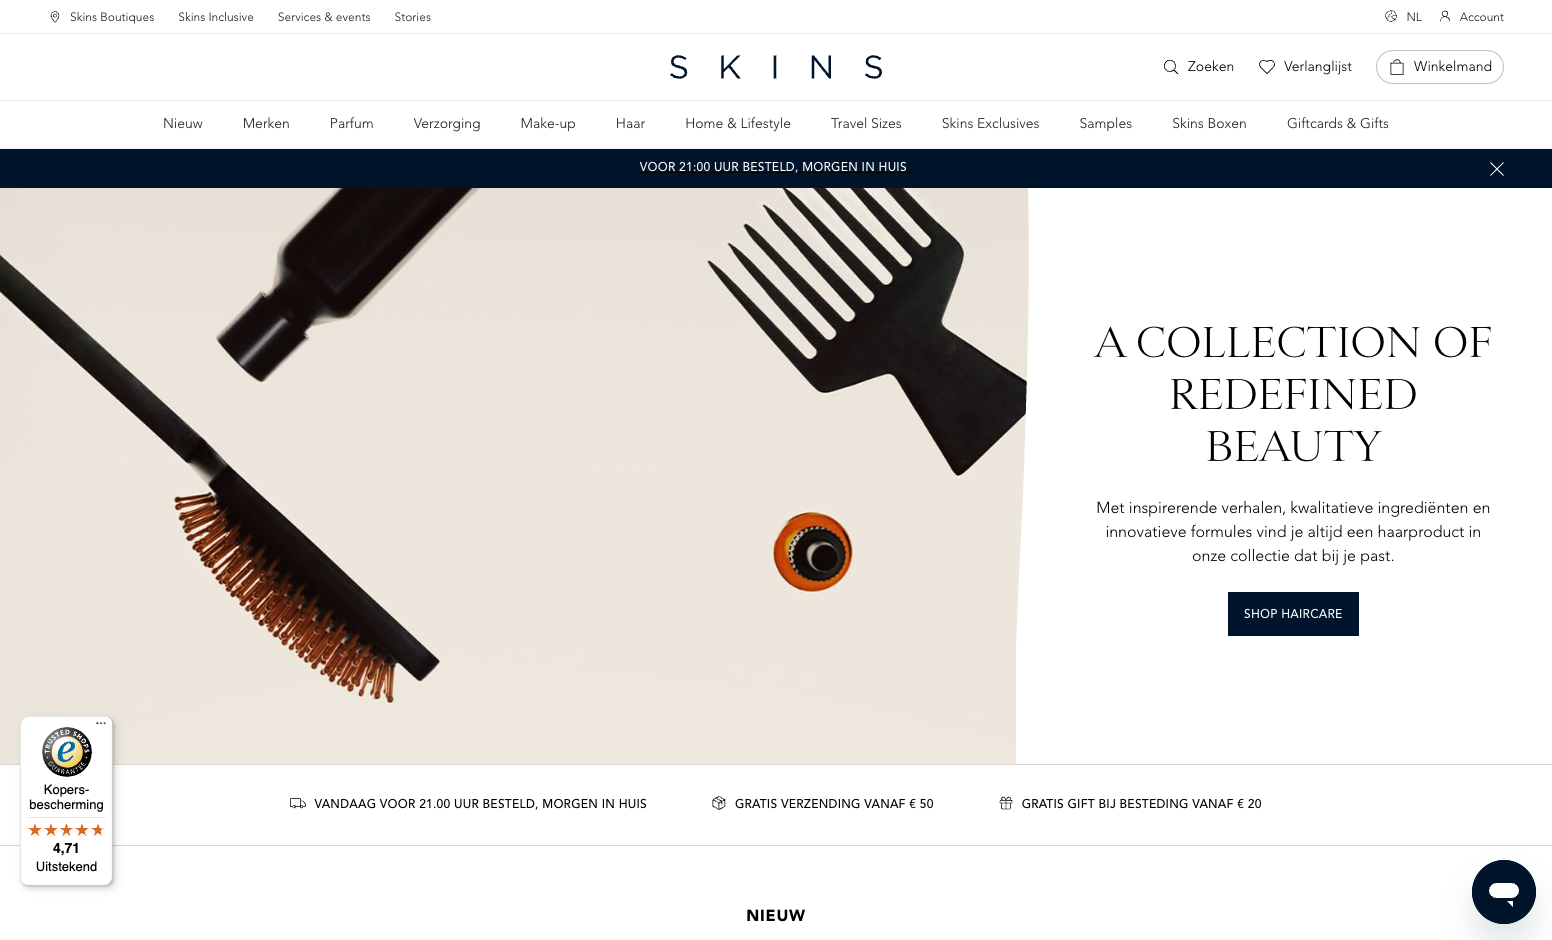Open the Parfum menu
The image size is (1552, 940).
coord(351,124)
